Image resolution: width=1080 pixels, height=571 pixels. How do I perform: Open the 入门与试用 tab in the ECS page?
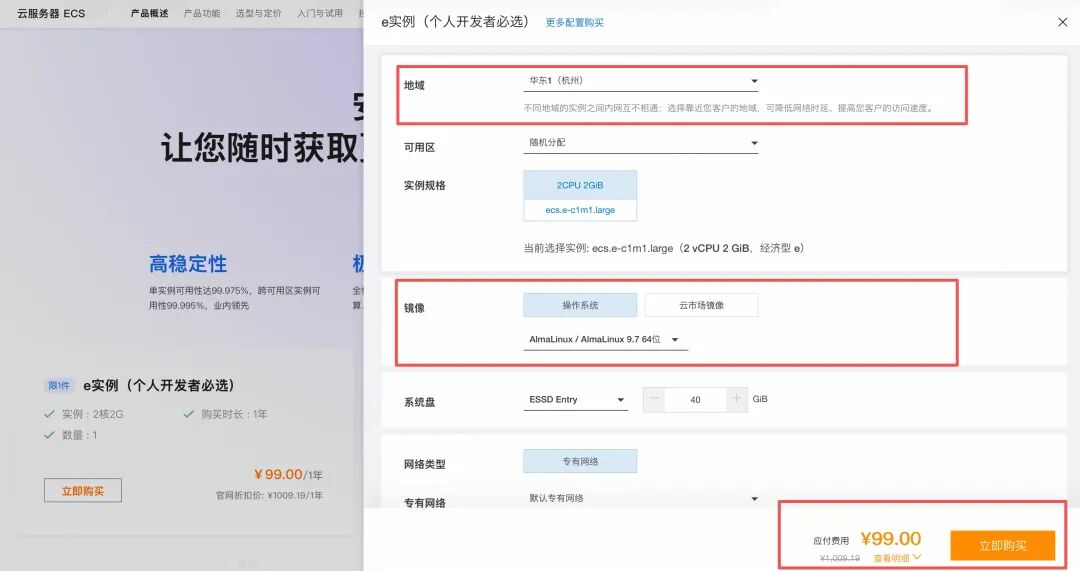tap(320, 13)
